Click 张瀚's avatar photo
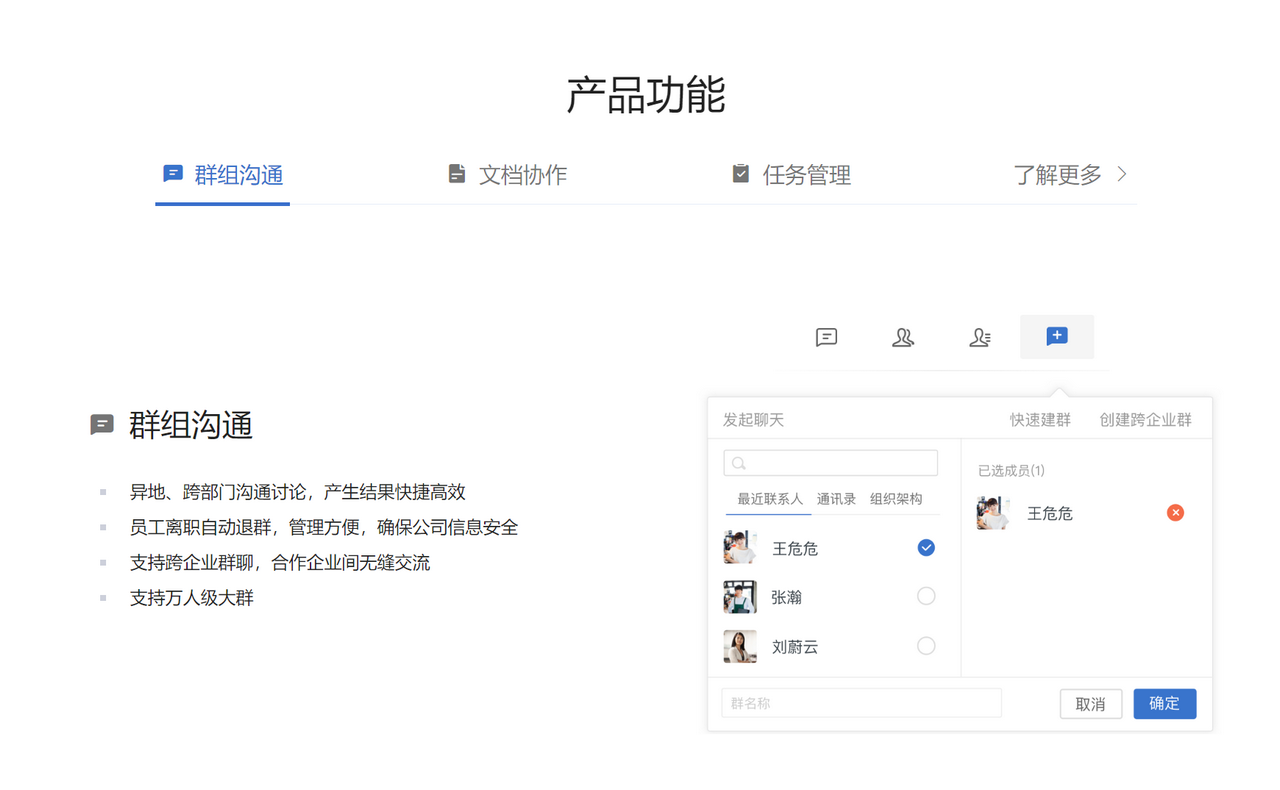1280x790 pixels. 740,597
